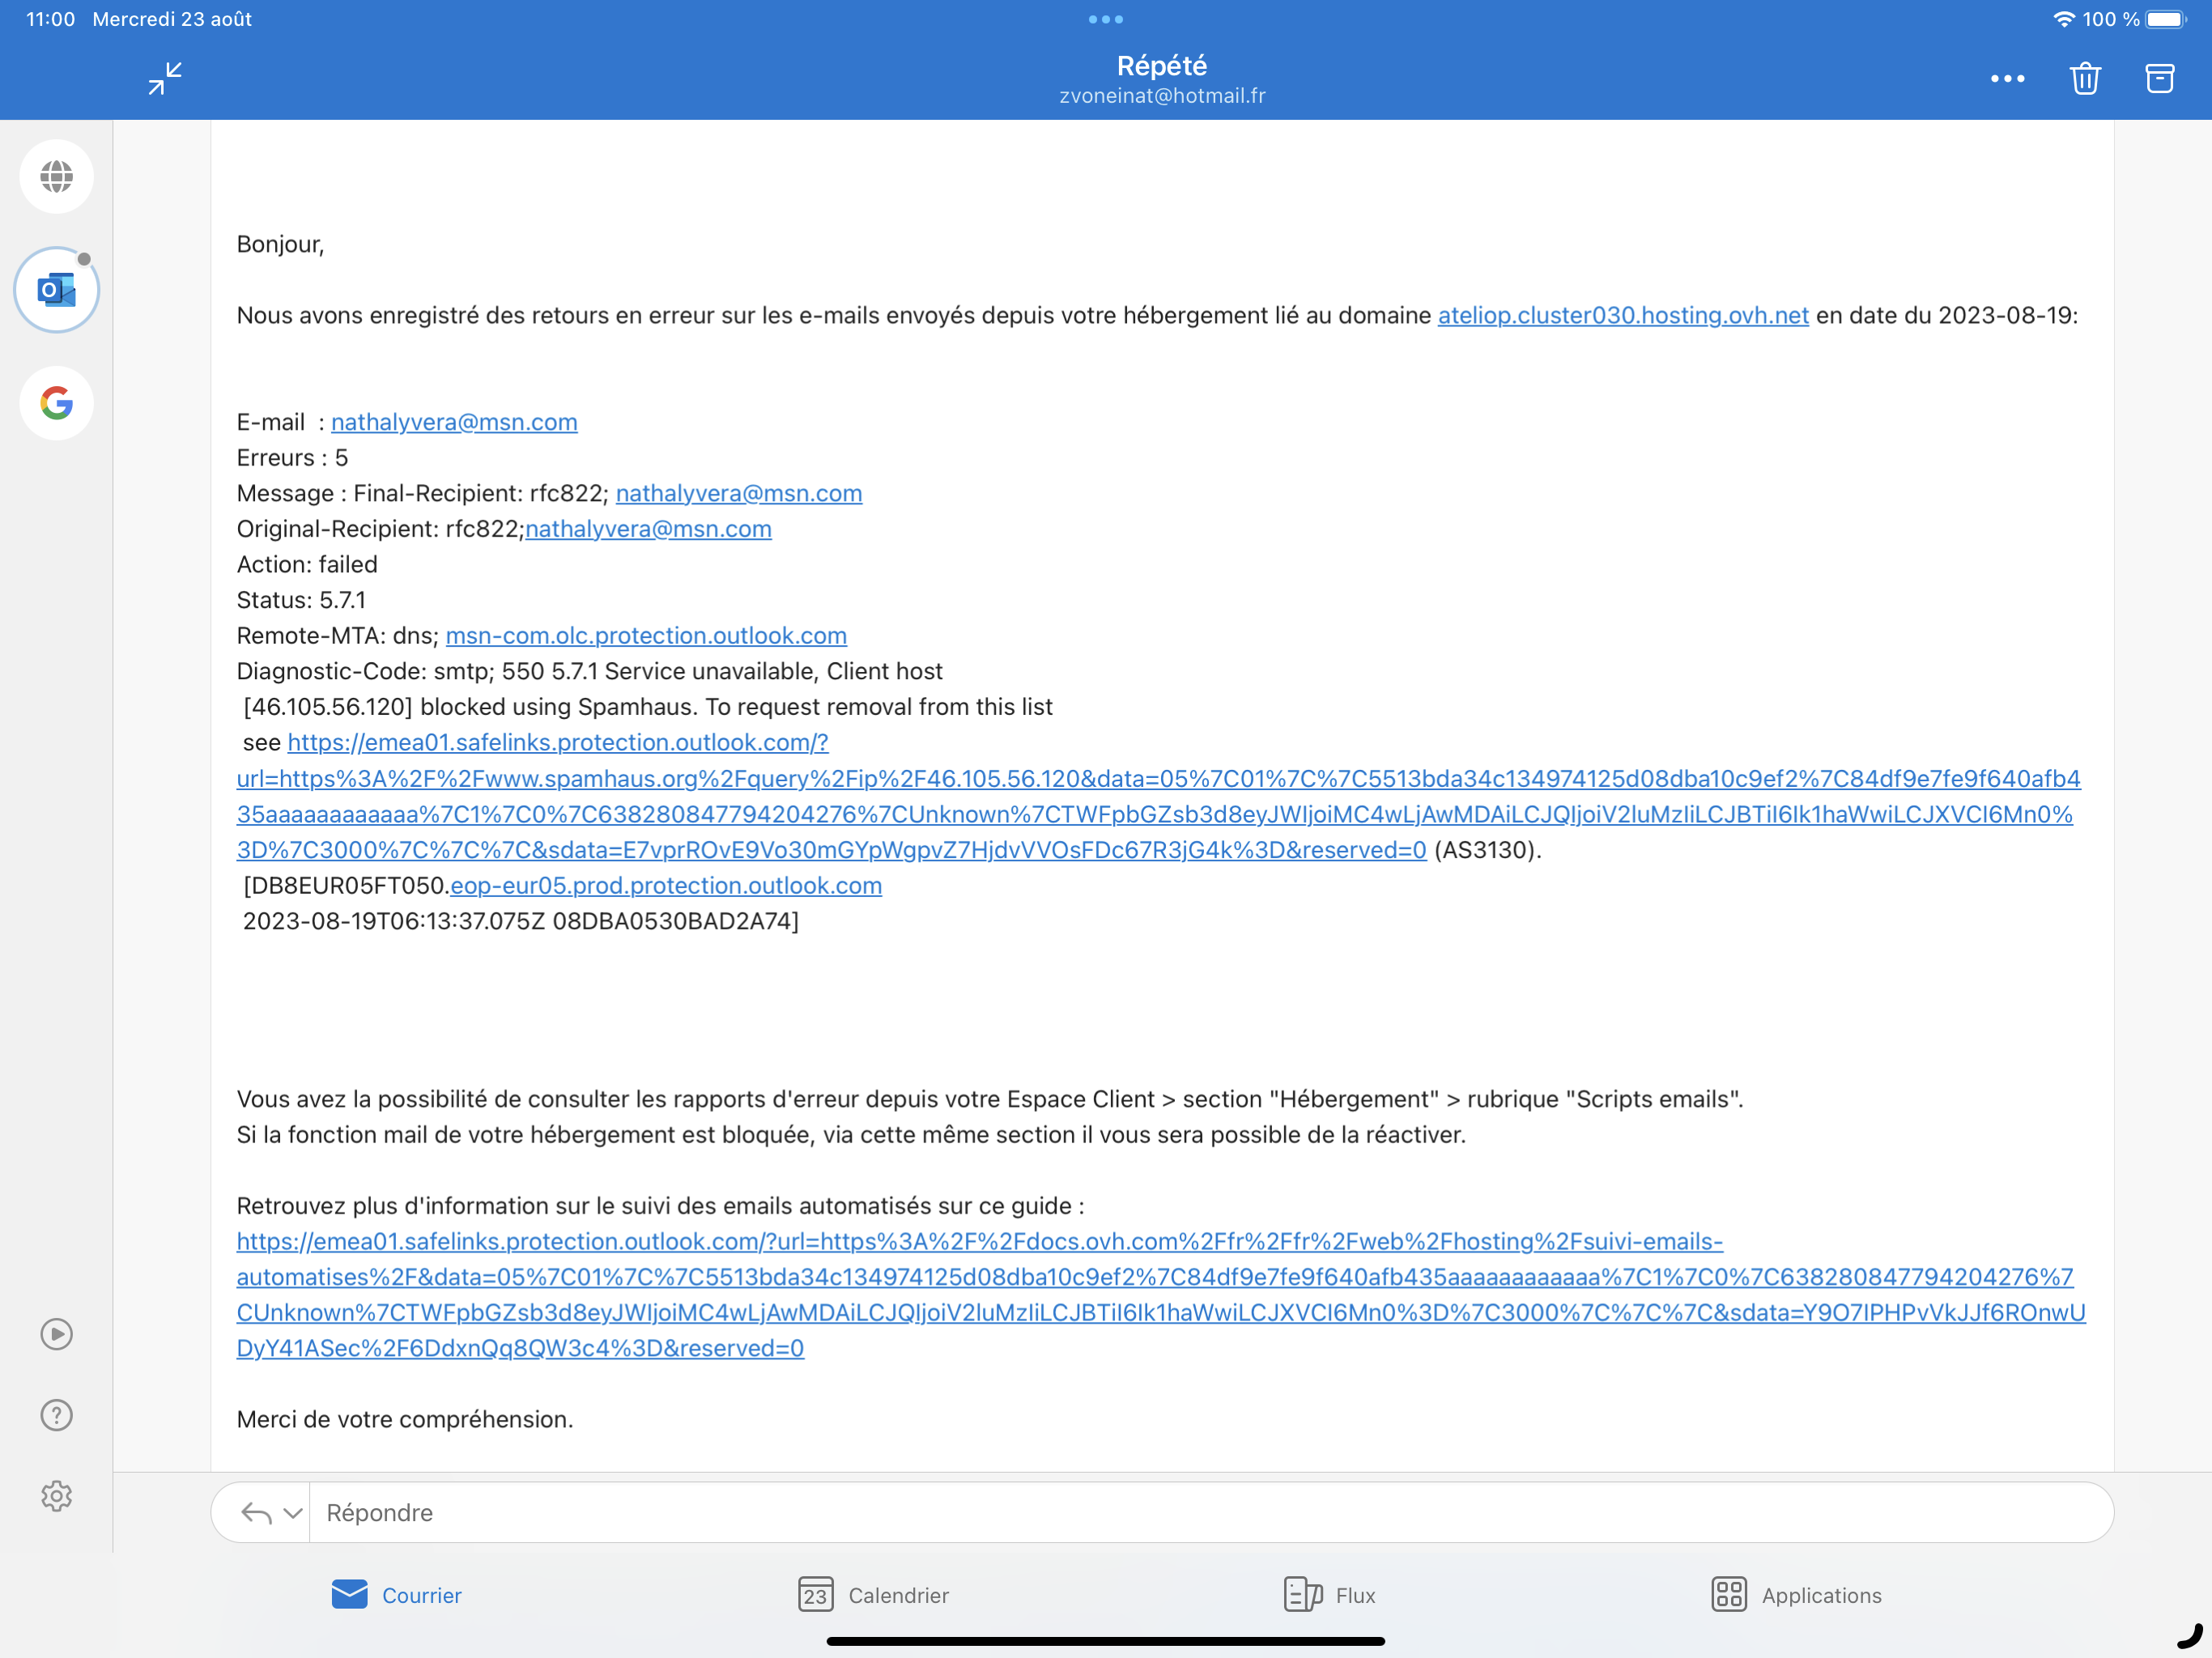Switch to the Calendrier tab
Viewport: 2212px width, 1658px height.
tap(873, 1595)
